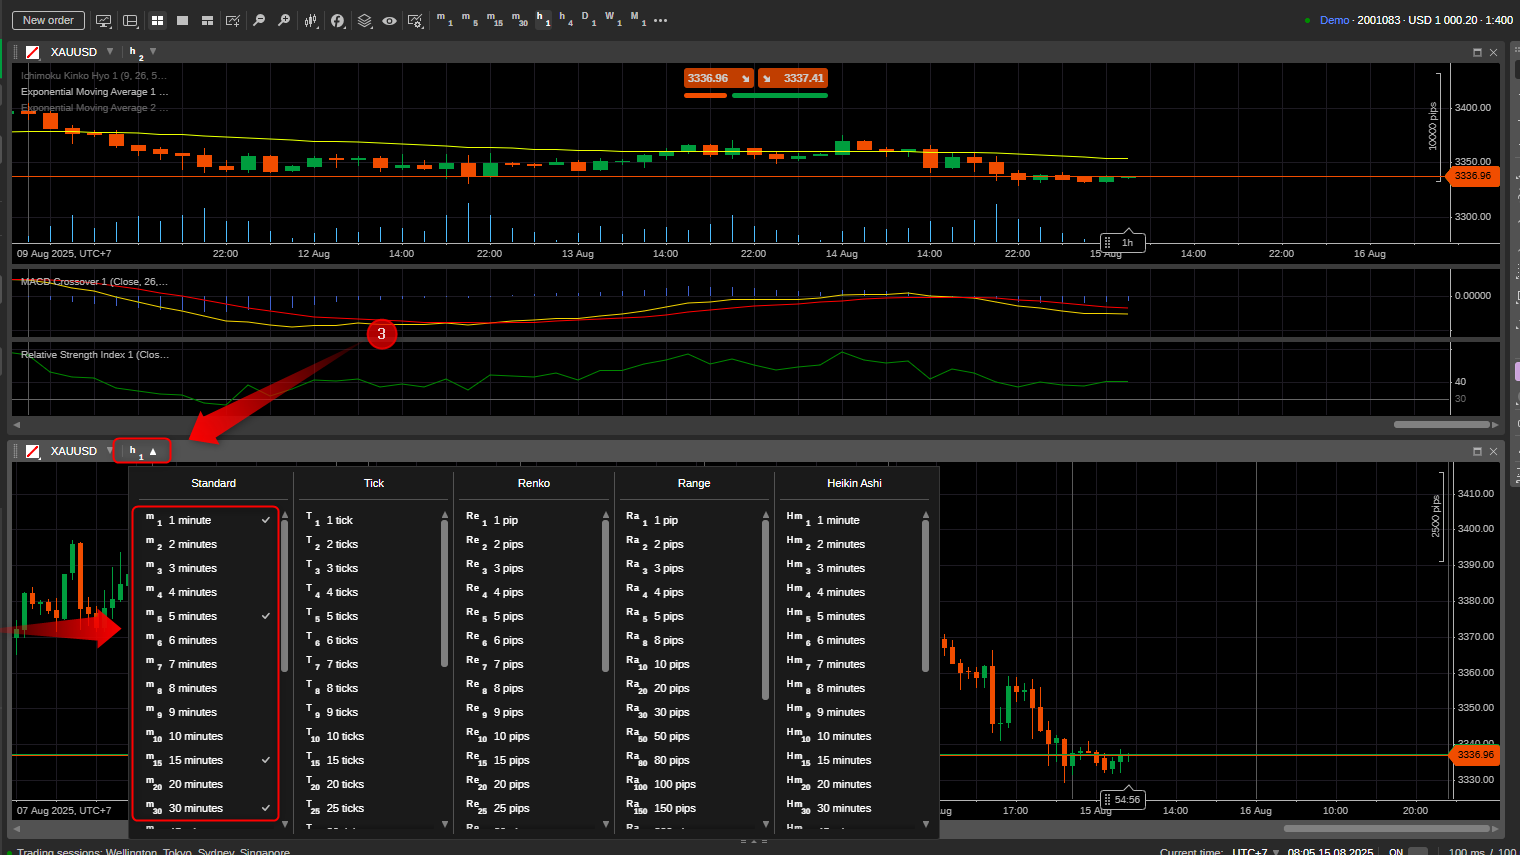Toggle 5 minutes favorite checkmark in Standard
This screenshot has height=855, width=1520.
point(266,616)
